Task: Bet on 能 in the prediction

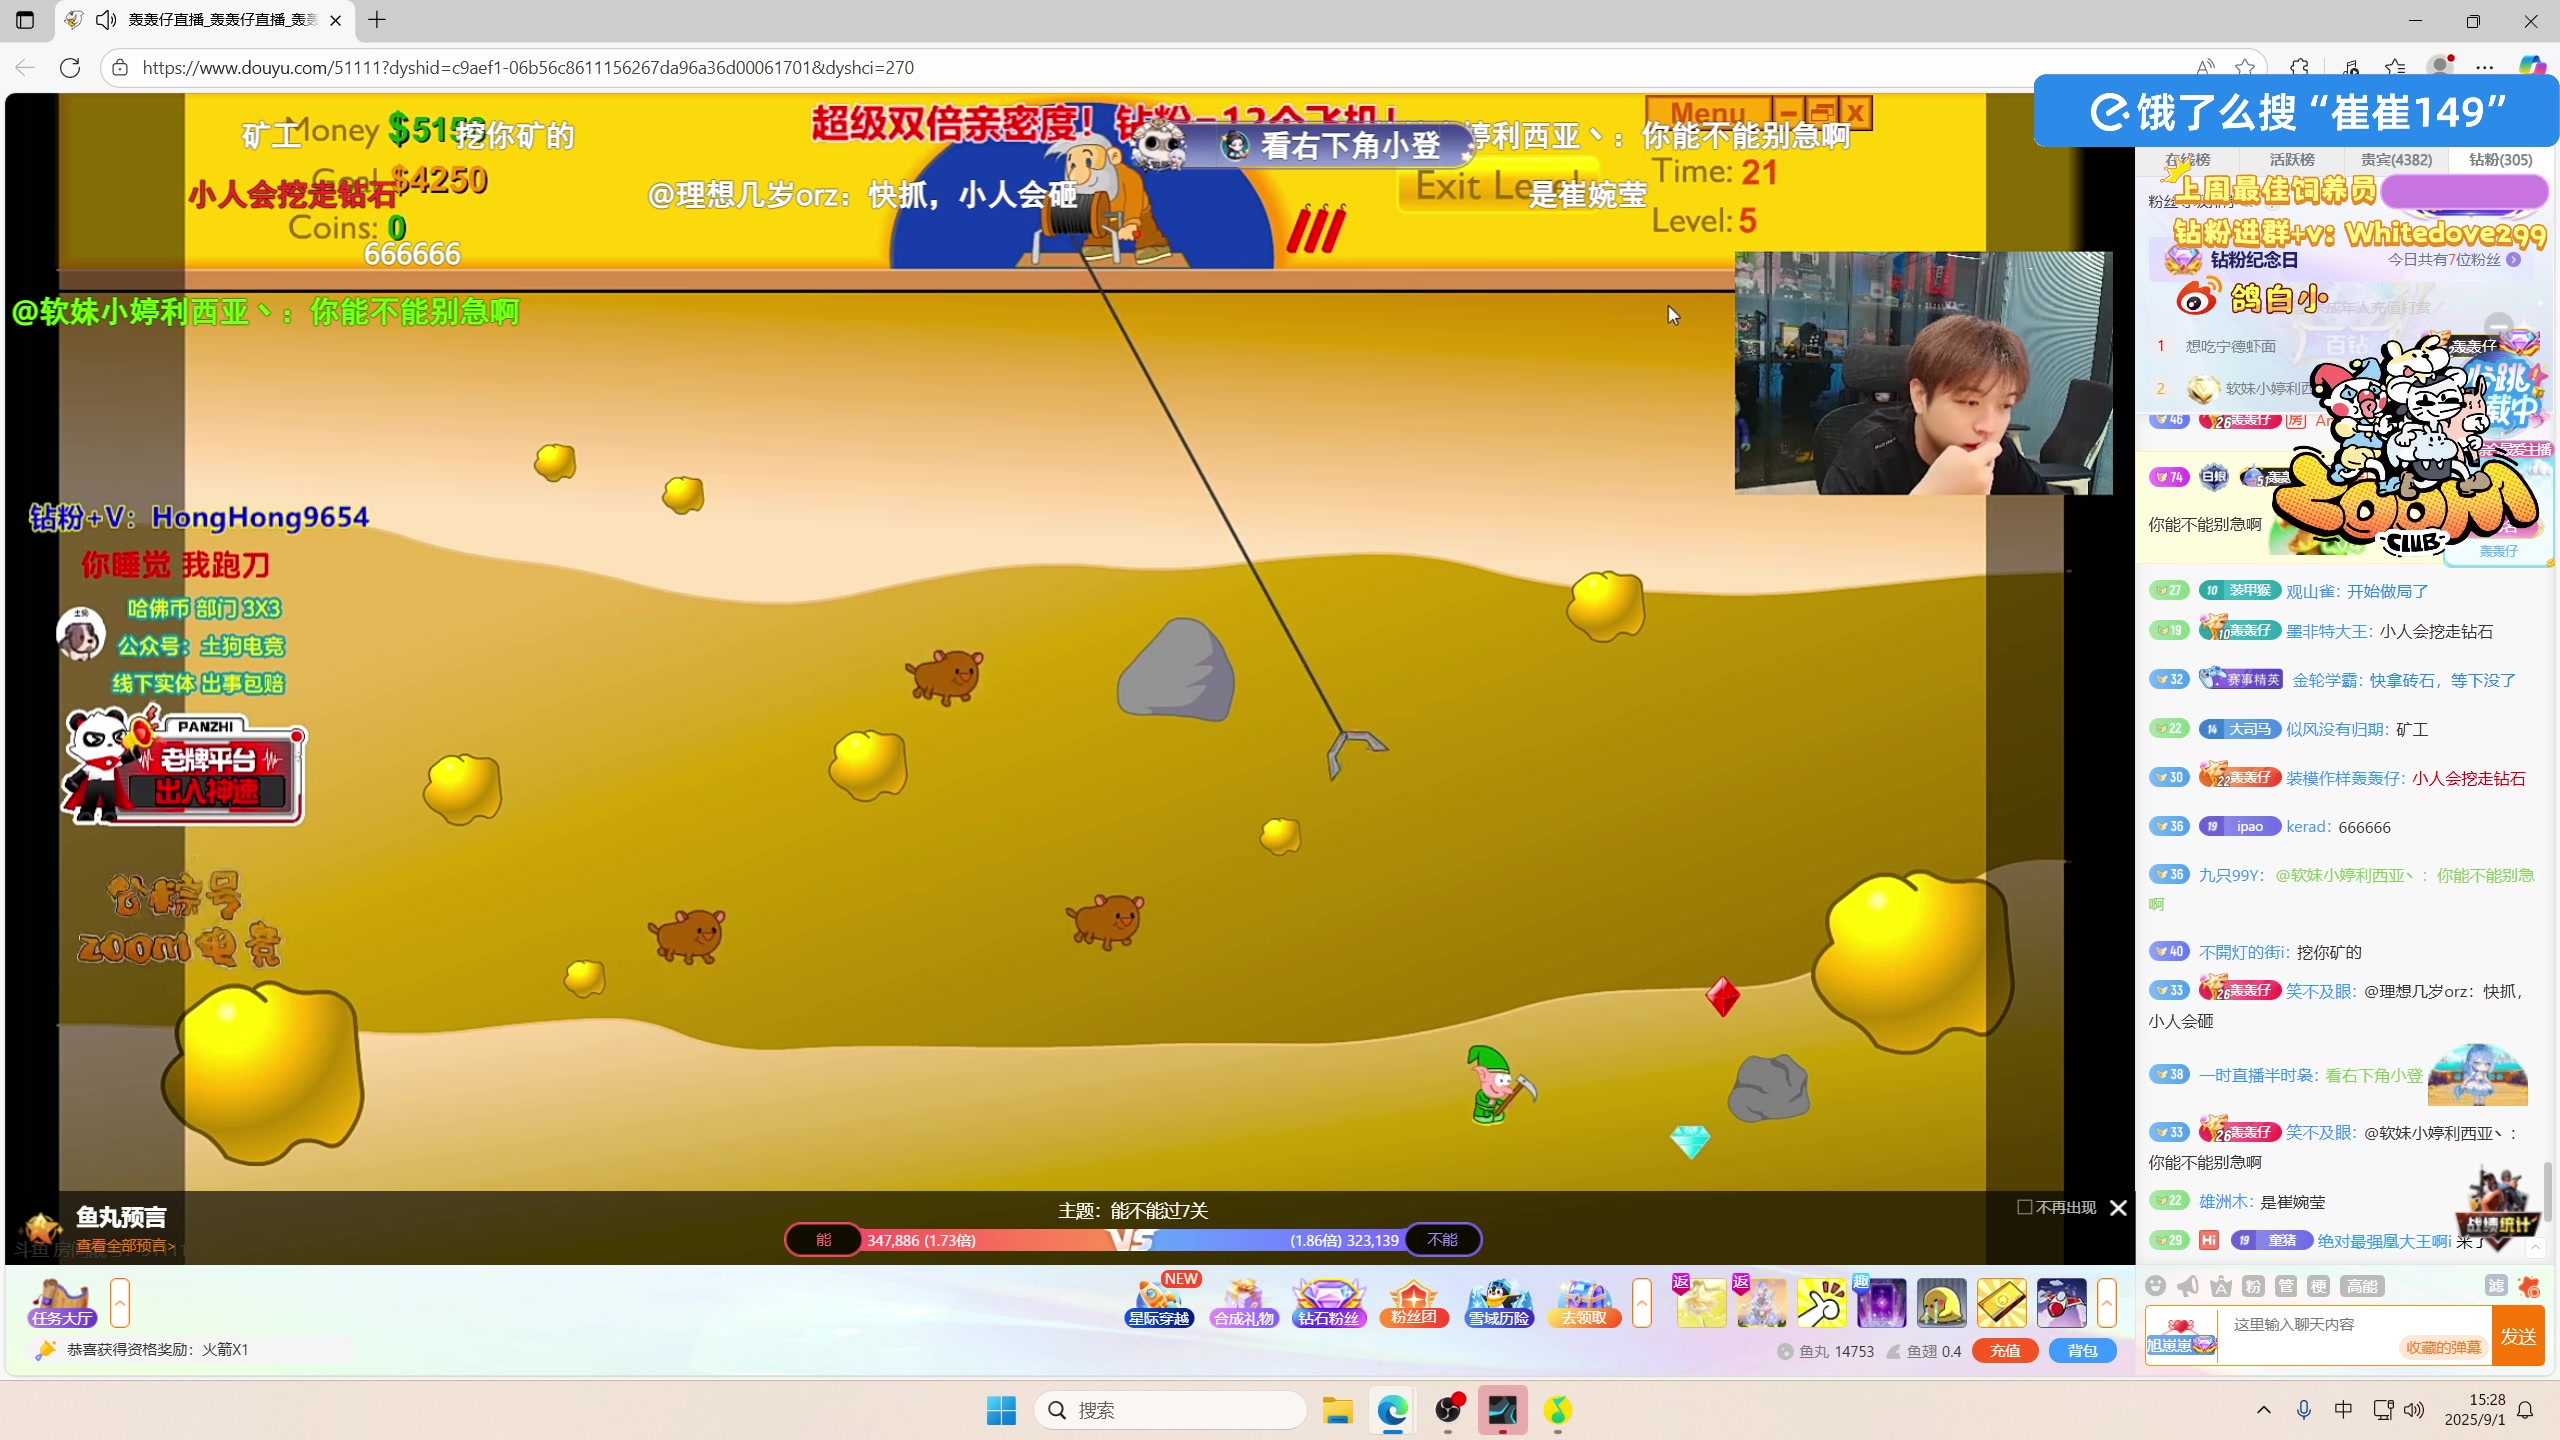Action: point(823,1240)
